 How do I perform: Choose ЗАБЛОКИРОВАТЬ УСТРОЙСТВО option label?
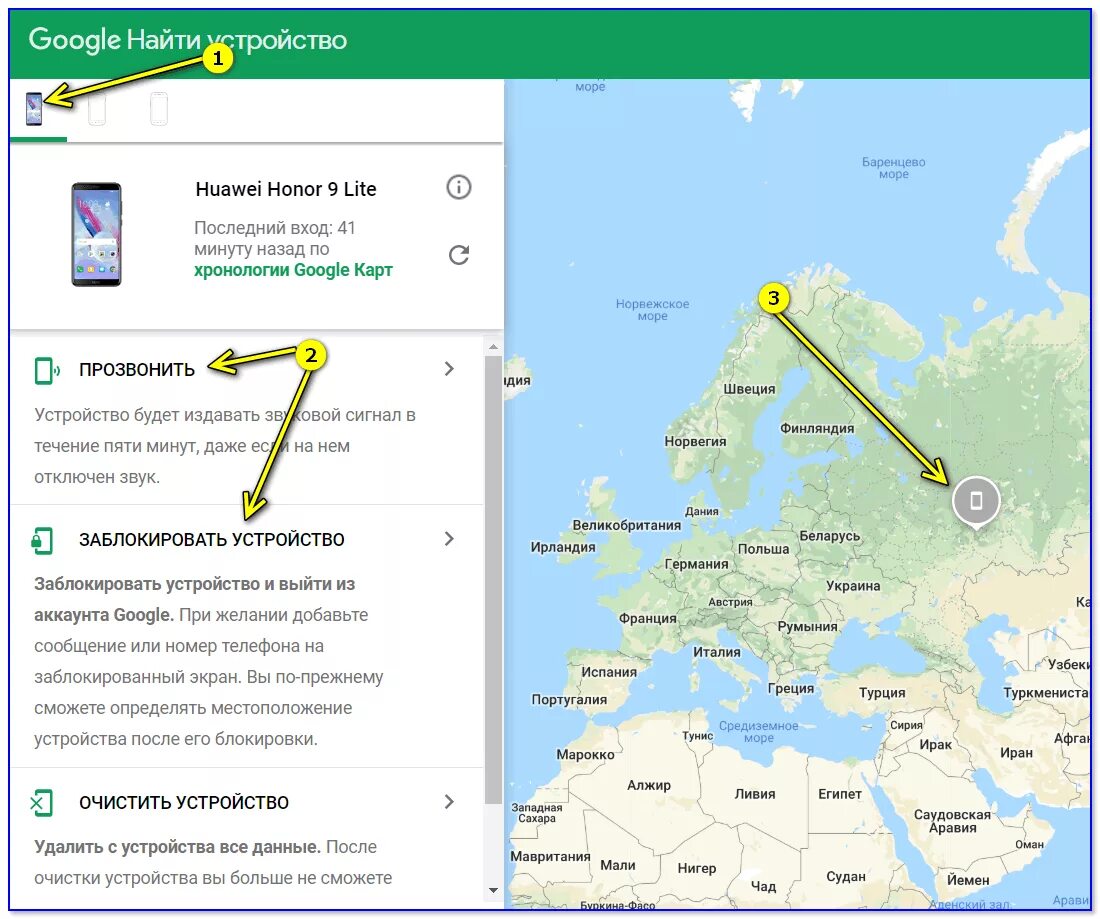pyautogui.click(x=212, y=539)
